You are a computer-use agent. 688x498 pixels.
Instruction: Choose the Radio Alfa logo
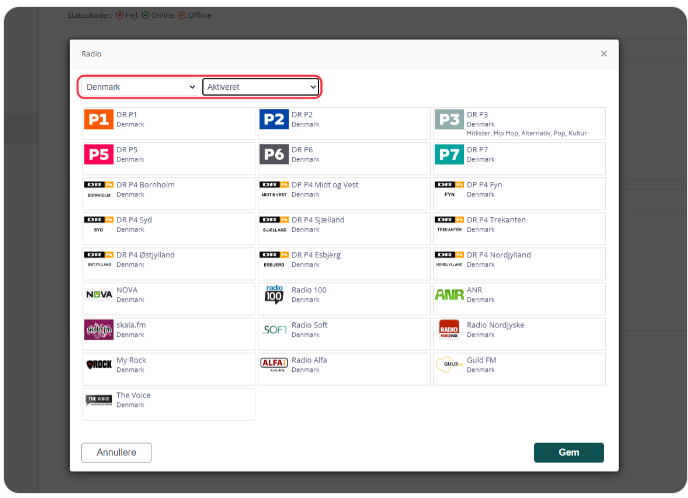coord(274,365)
